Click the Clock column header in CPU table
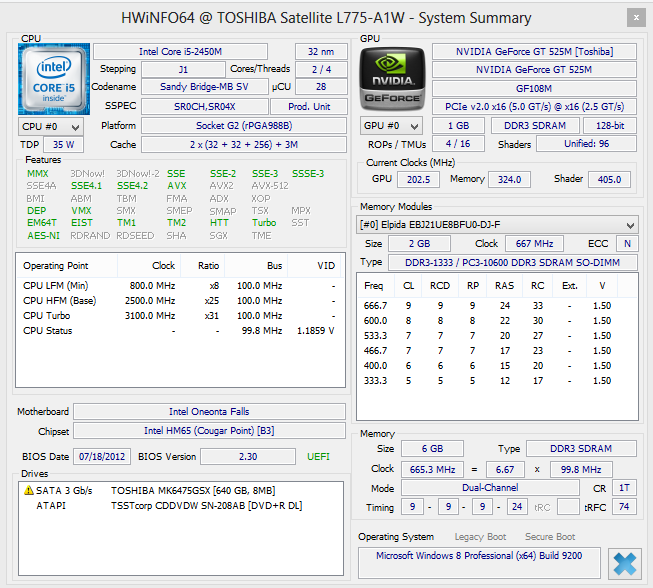 pos(149,266)
